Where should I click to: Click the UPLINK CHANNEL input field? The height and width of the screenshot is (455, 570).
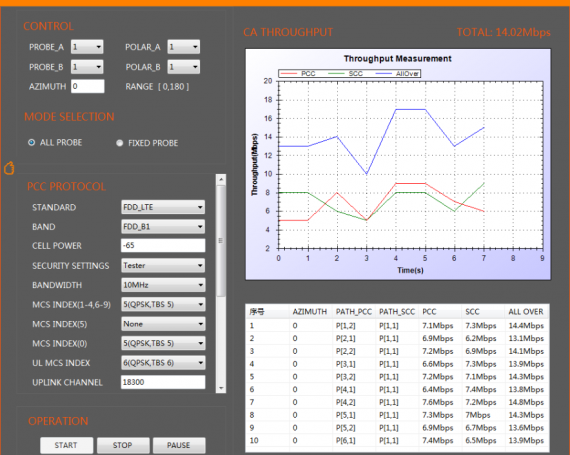coord(163,382)
